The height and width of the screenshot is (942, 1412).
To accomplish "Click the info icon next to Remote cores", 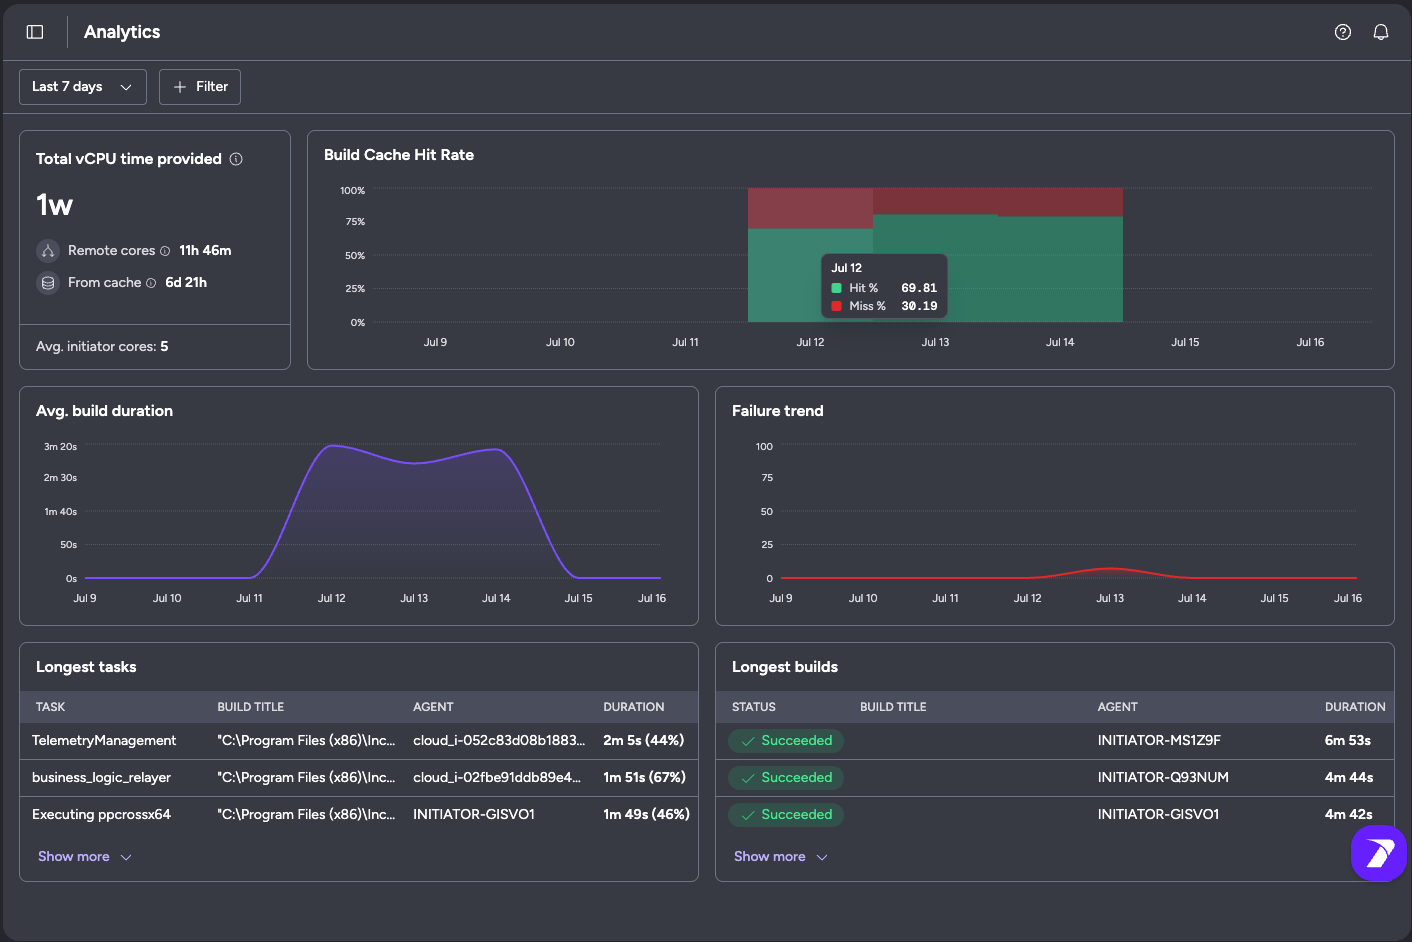I will tap(165, 251).
